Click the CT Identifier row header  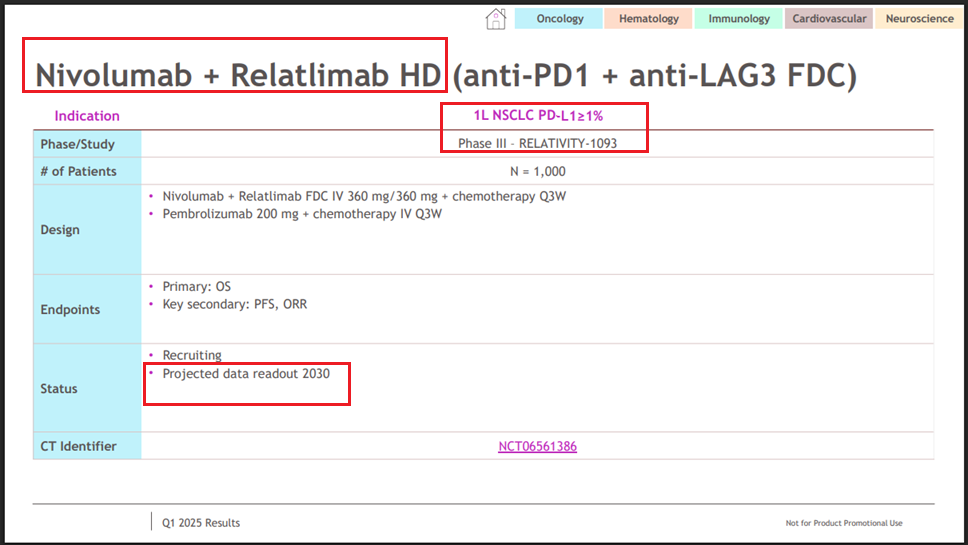click(x=87, y=446)
